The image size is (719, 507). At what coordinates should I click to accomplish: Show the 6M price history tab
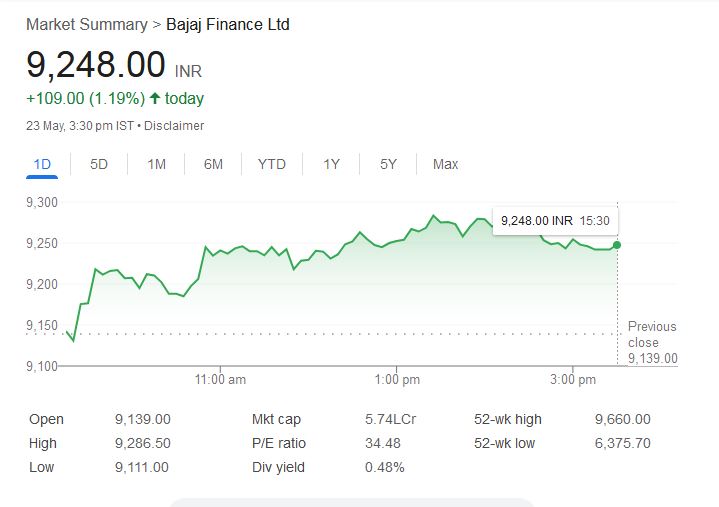click(x=213, y=164)
